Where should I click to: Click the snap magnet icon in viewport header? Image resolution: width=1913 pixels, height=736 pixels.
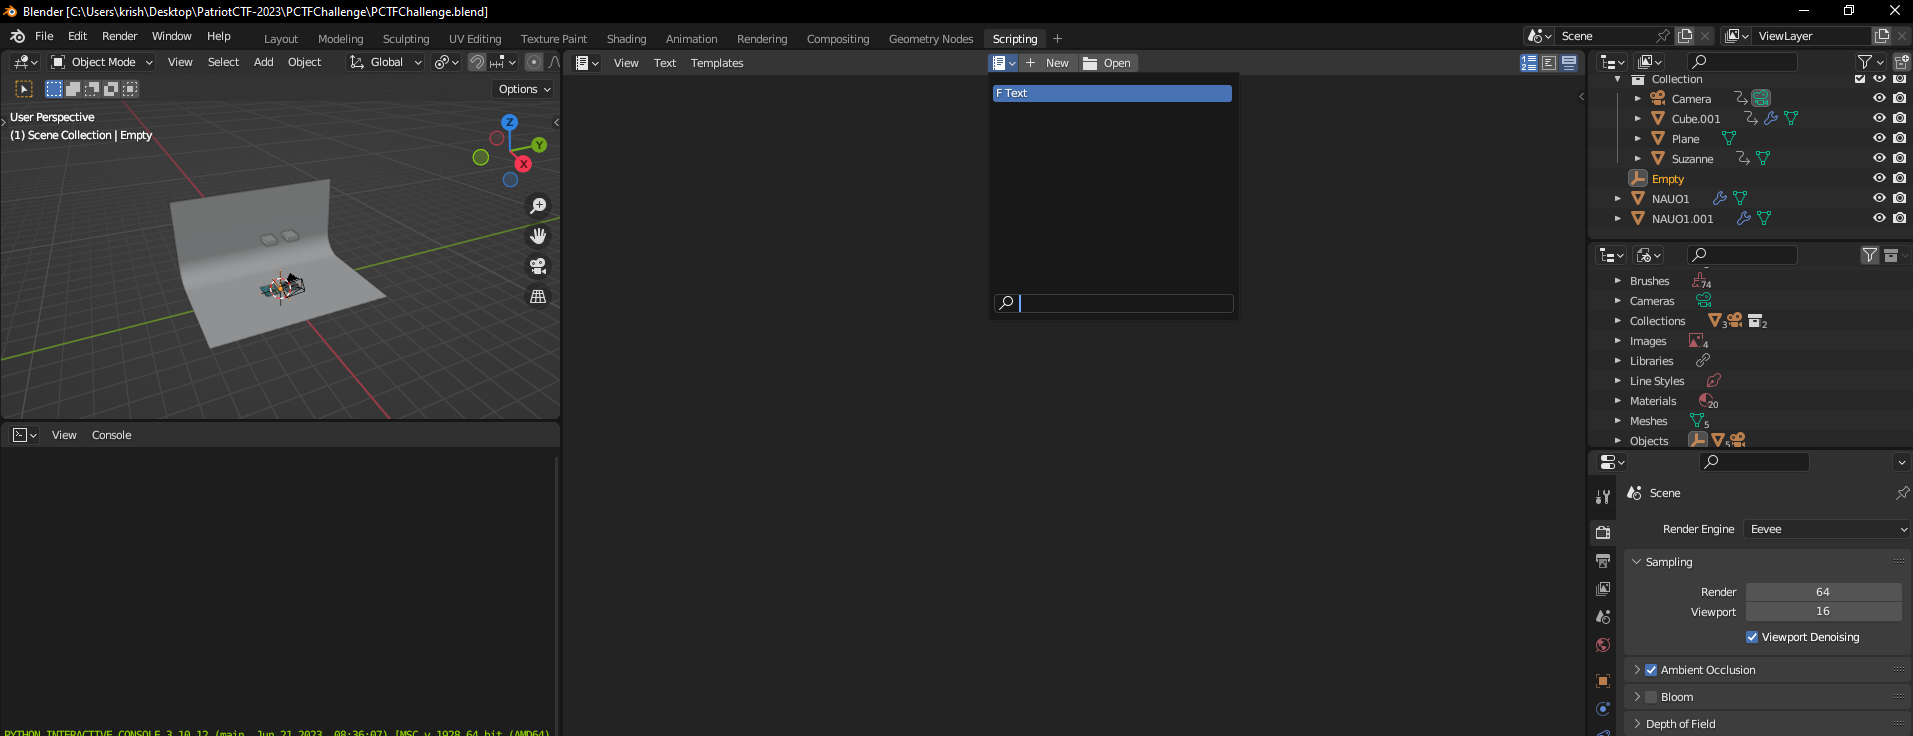[x=477, y=62]
